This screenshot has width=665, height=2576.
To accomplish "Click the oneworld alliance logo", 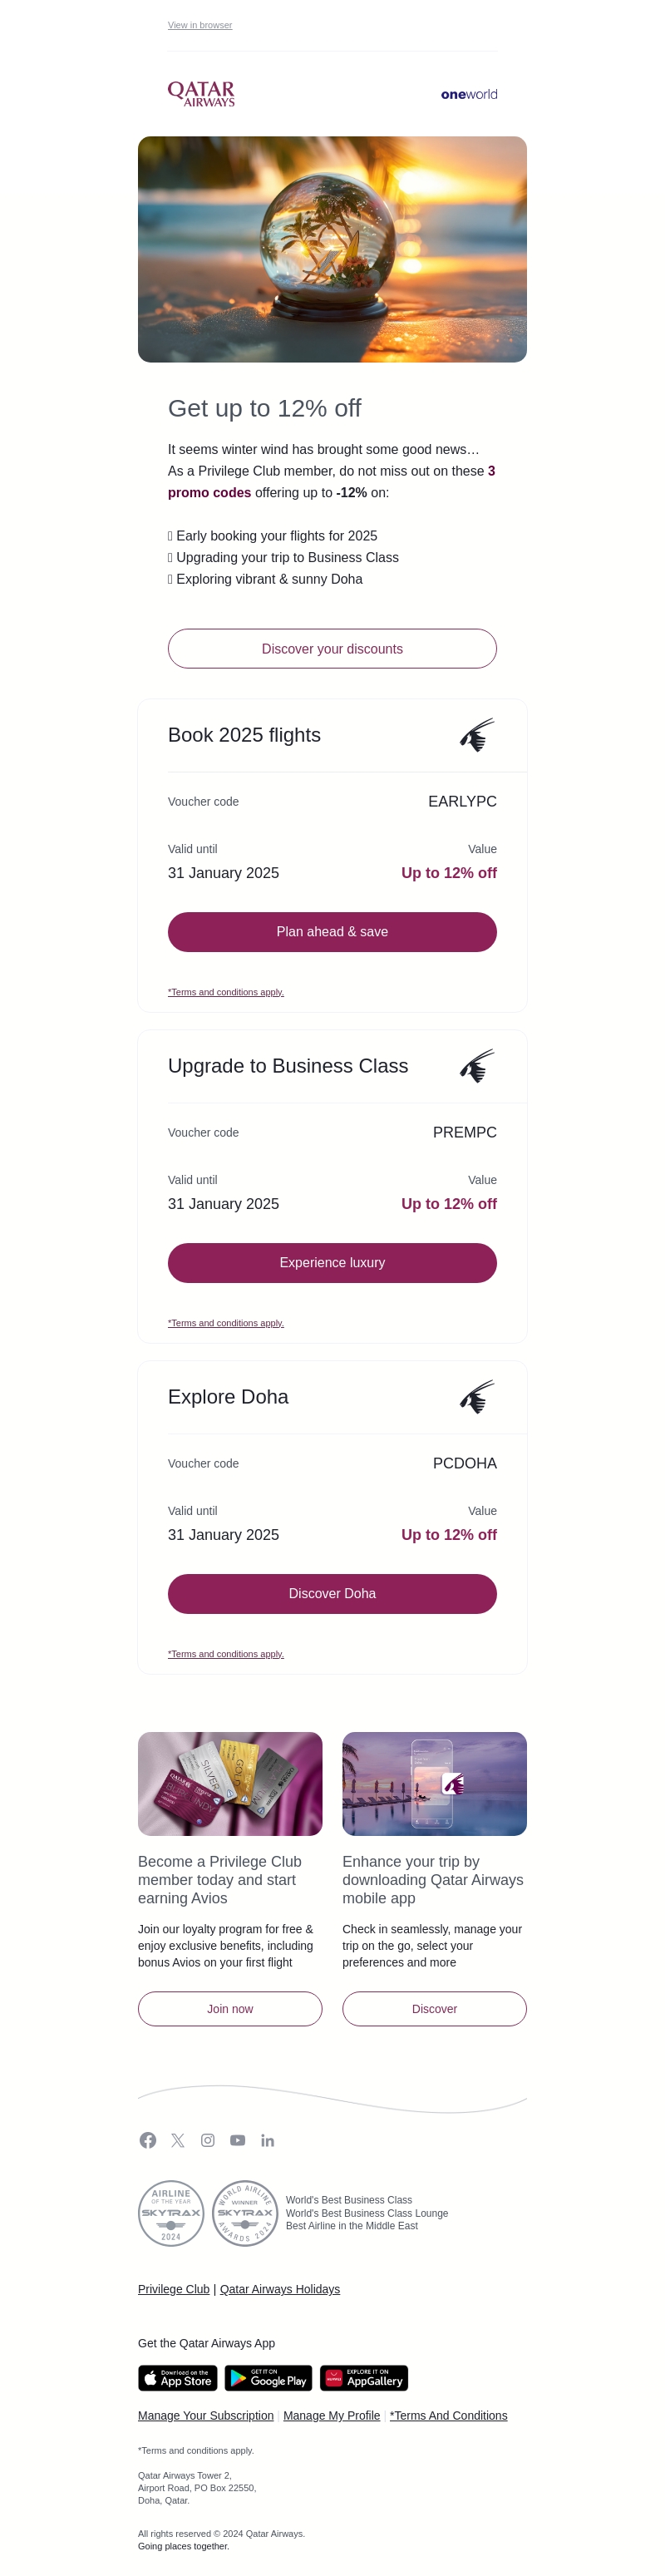I will coord(469,95).
